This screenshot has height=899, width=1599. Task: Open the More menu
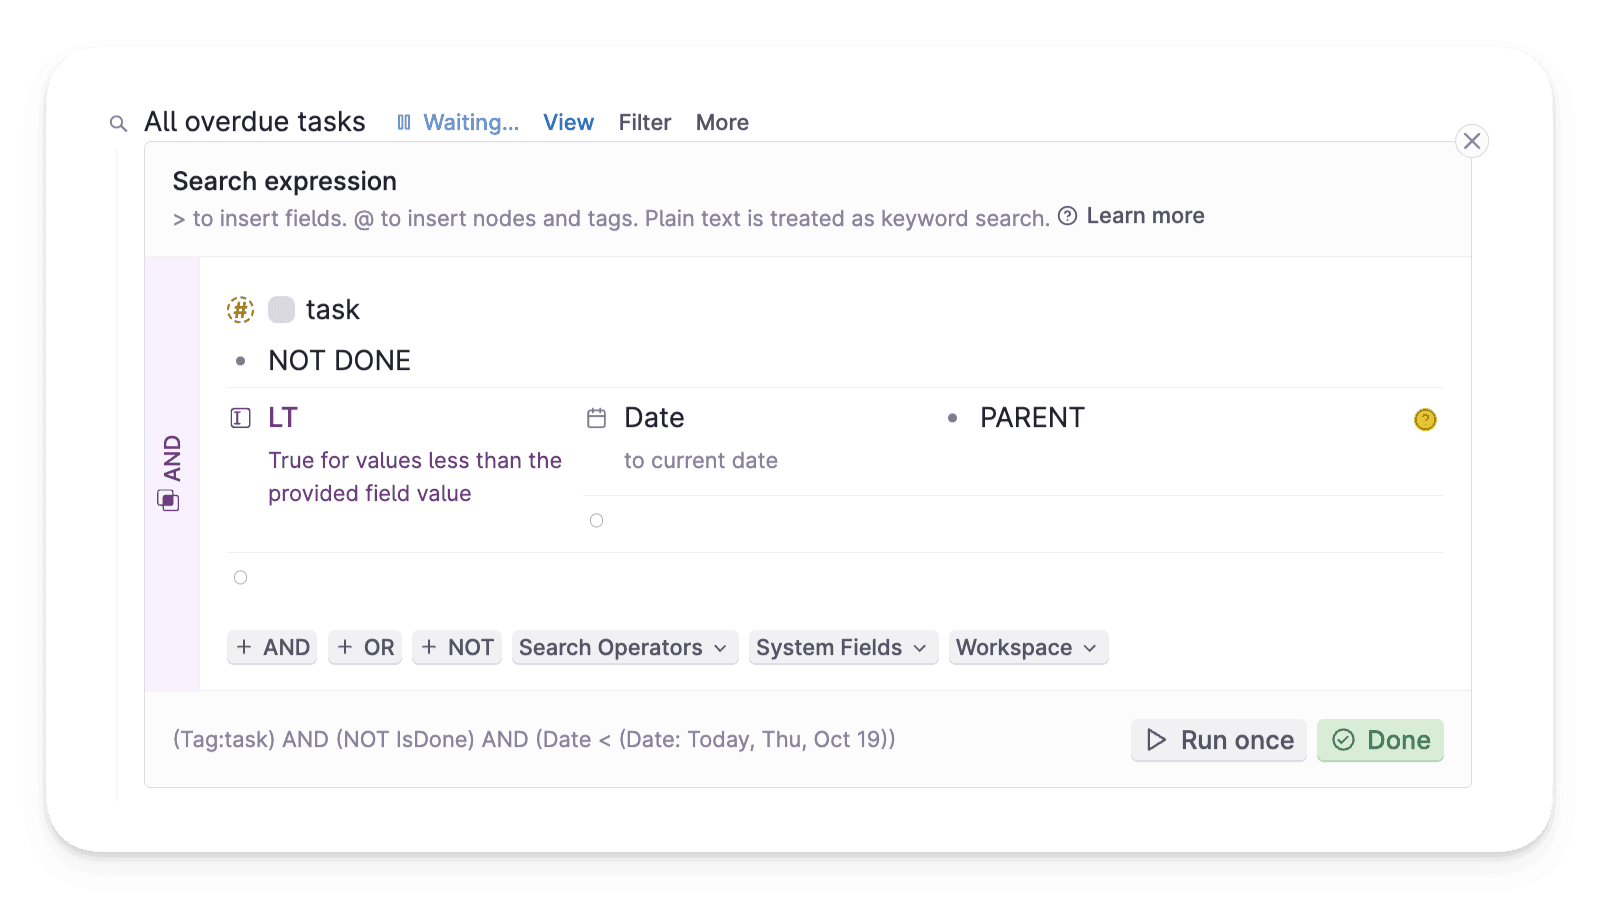pyautogui.click(x=722, y=123)
